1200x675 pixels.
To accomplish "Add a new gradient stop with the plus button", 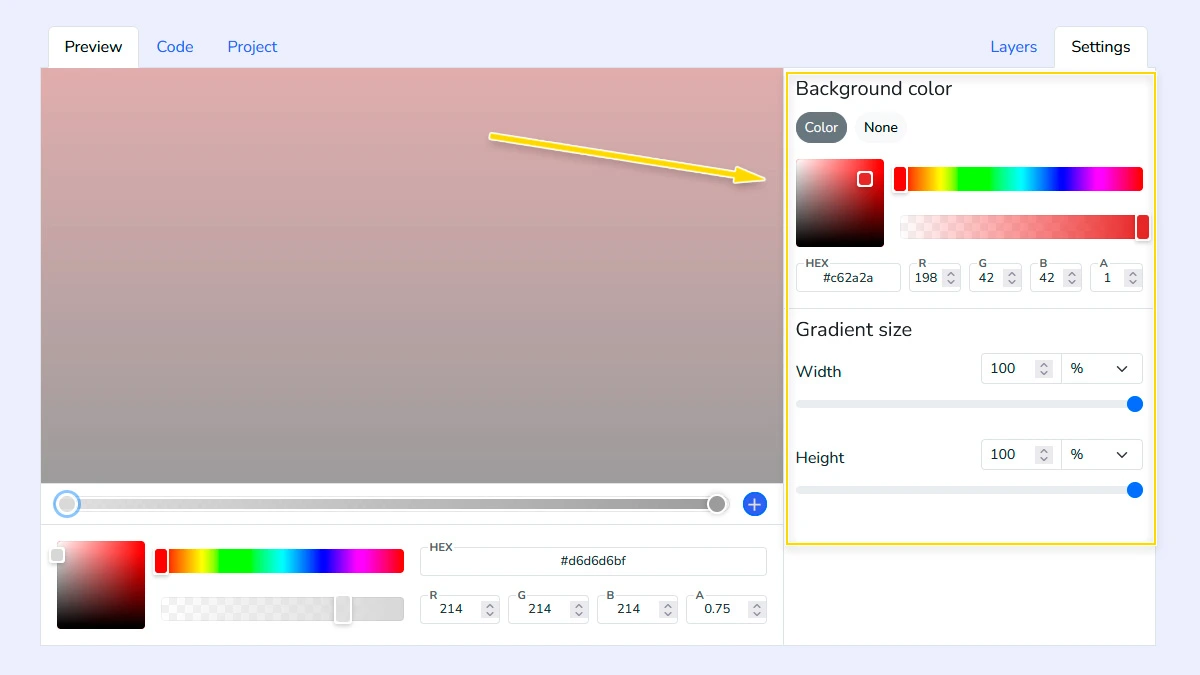I will [x=755, y=504].
